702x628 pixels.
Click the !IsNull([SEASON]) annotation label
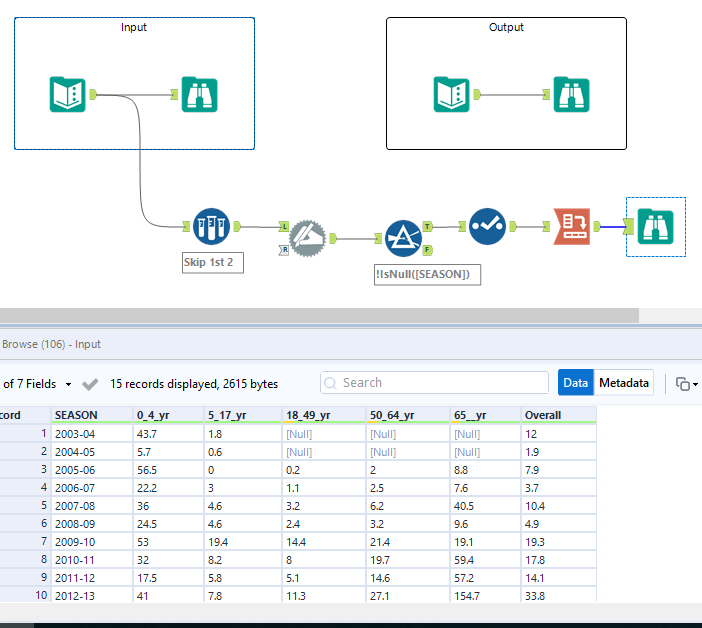(428, 274)
